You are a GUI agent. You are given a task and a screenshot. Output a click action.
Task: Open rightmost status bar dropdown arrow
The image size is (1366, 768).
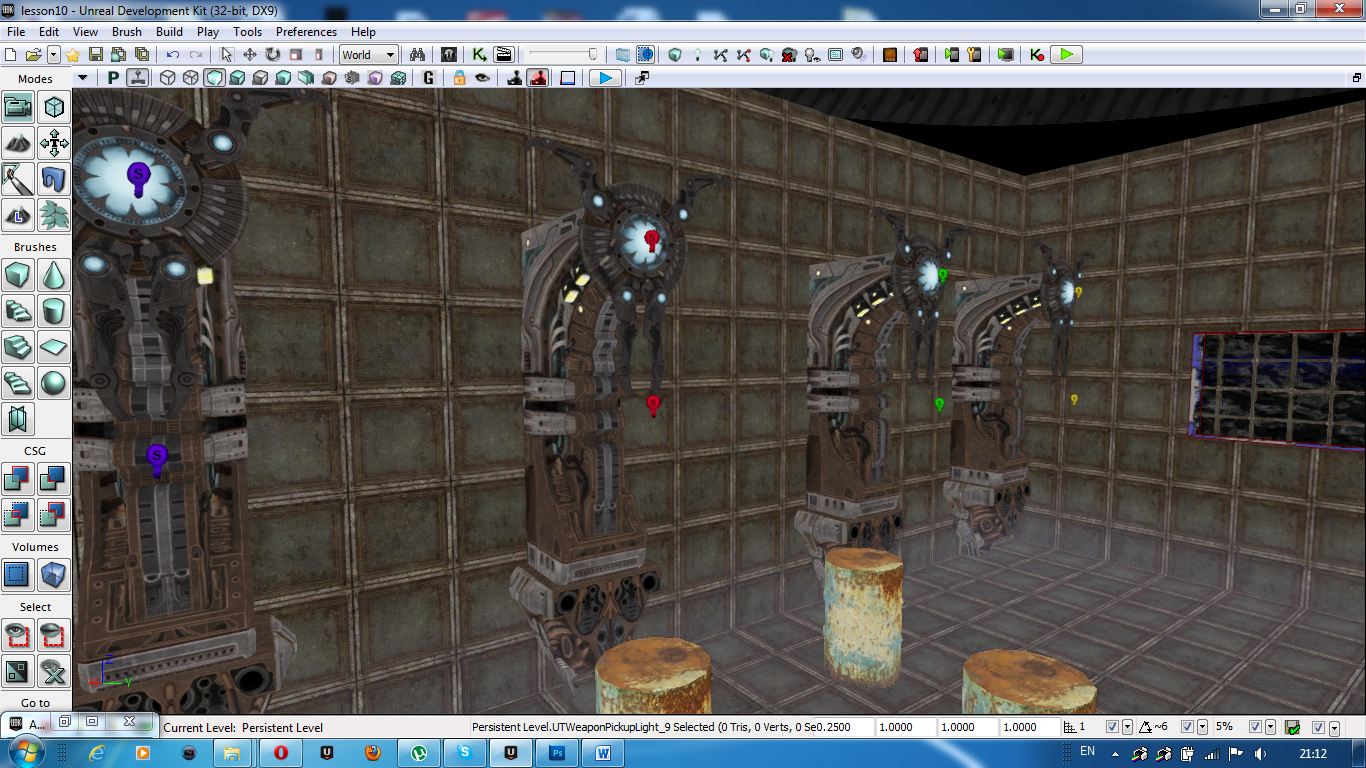(1335, 727)
